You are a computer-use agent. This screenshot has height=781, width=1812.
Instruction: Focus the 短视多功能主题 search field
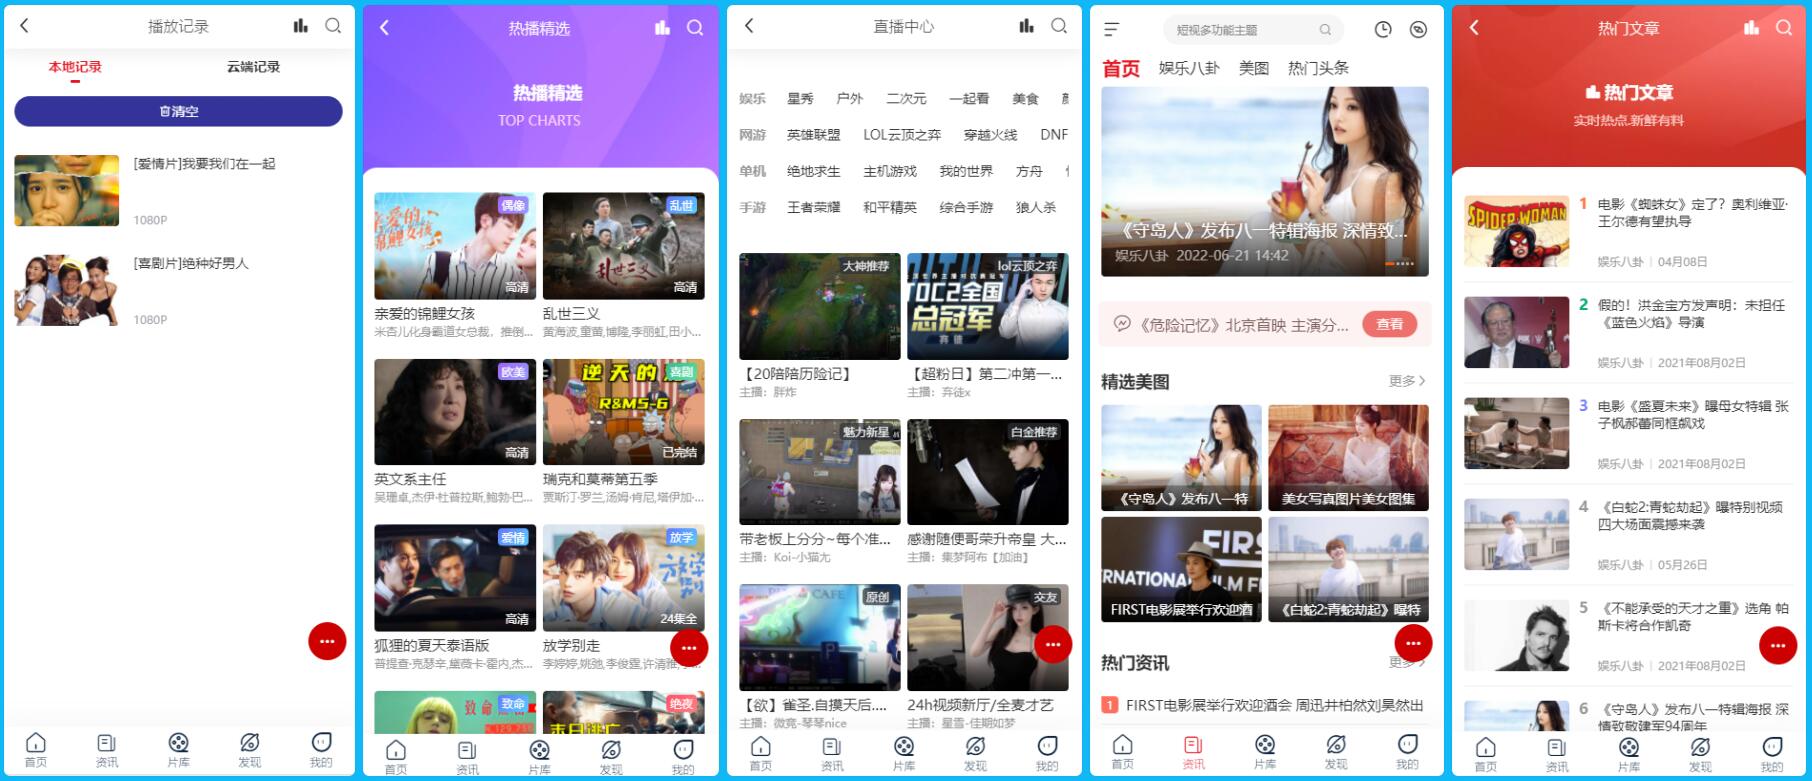pyautogui.click(x=1245, y=30)
